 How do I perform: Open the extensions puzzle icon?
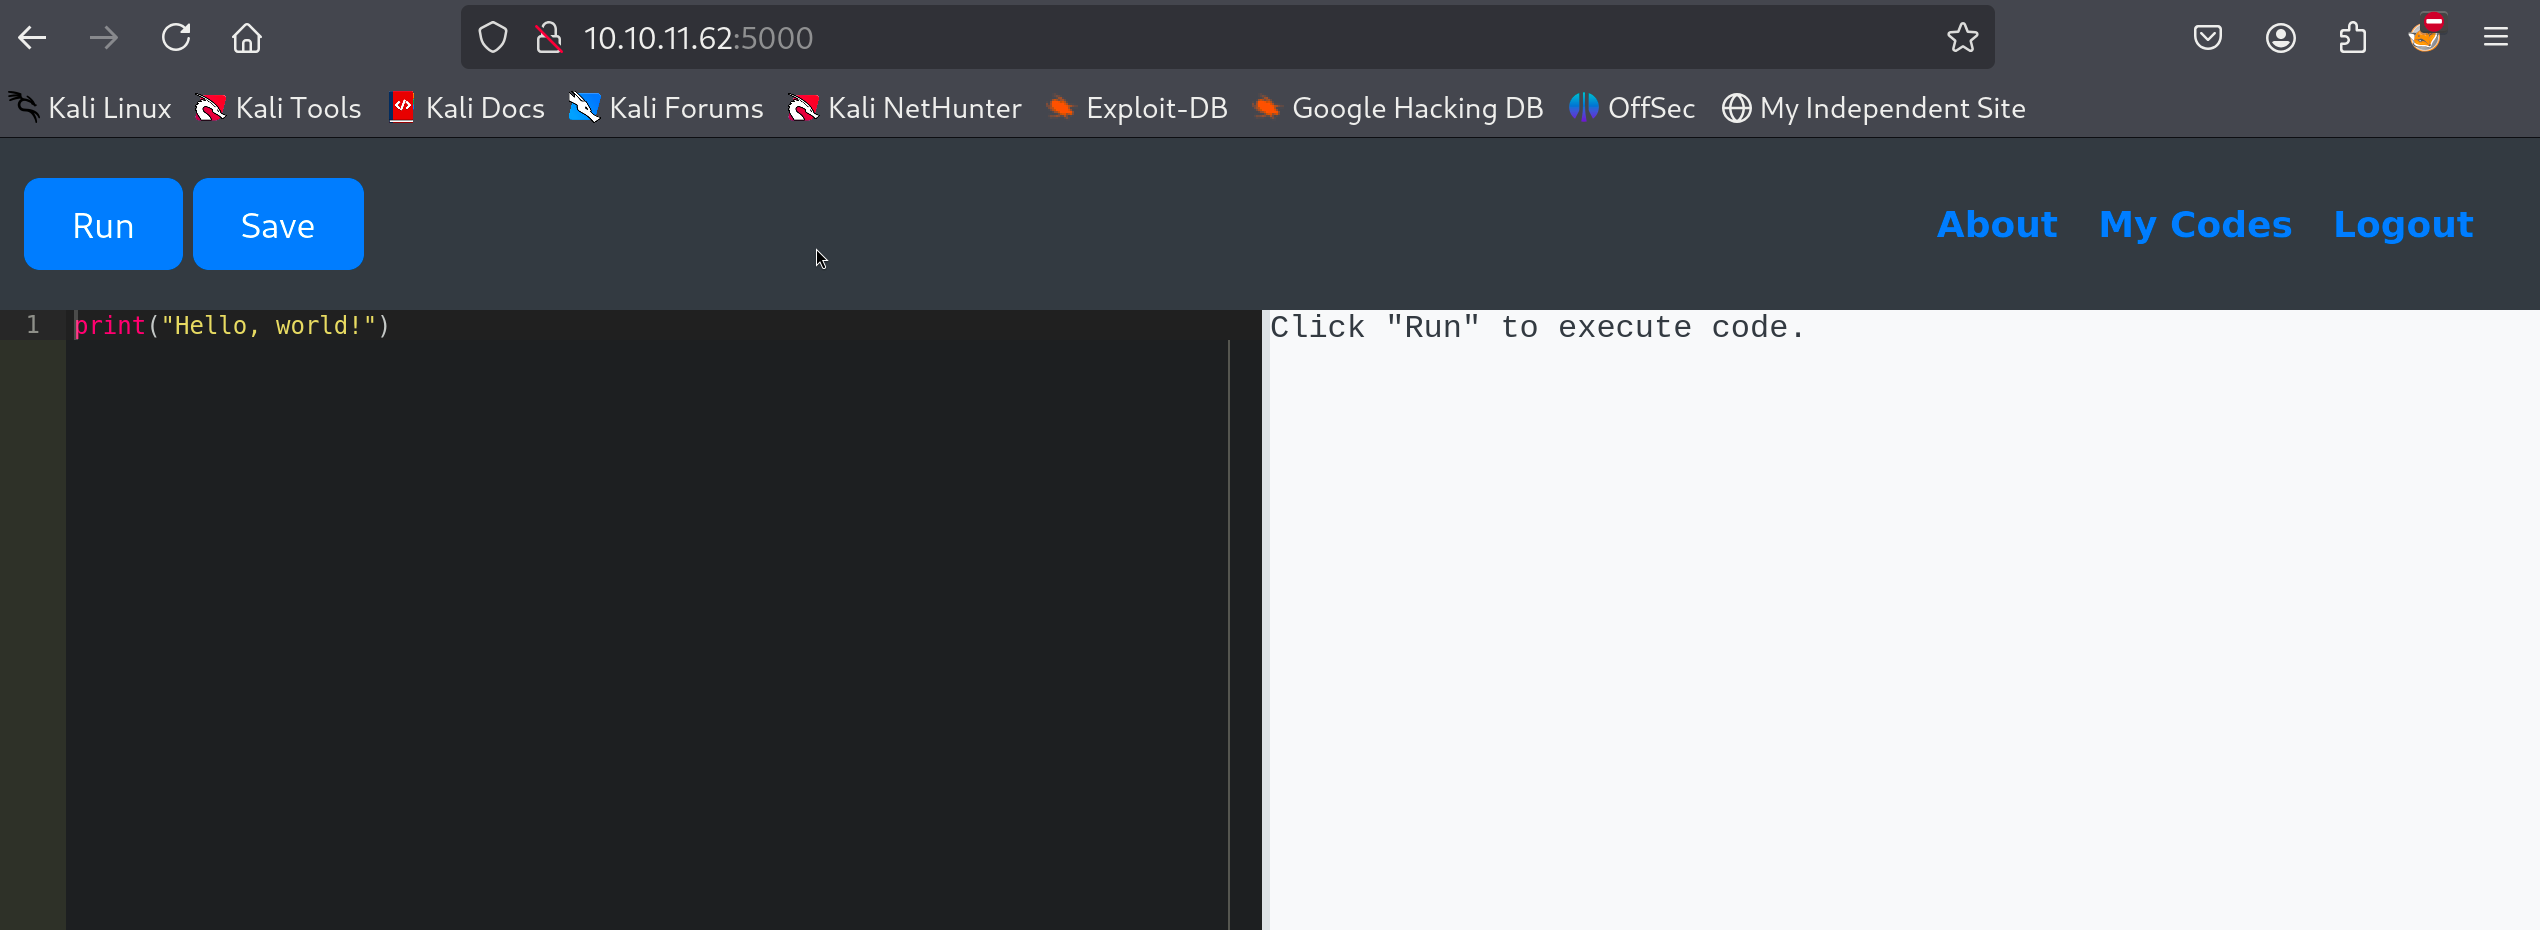click(2352, 38)
